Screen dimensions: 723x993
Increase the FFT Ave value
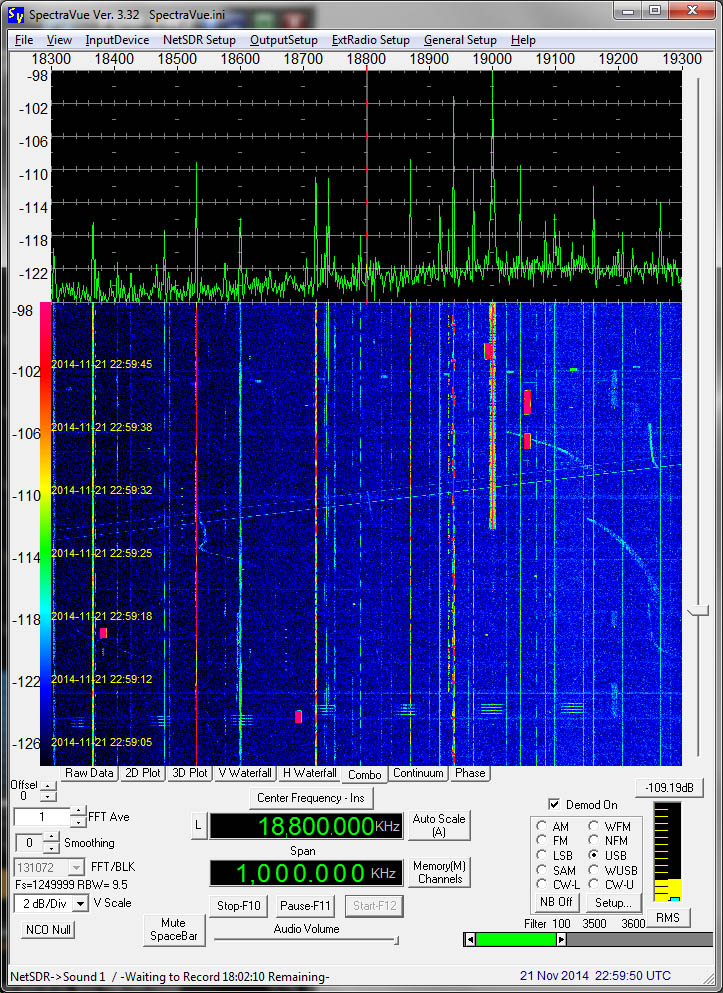[x=77, y=811]
